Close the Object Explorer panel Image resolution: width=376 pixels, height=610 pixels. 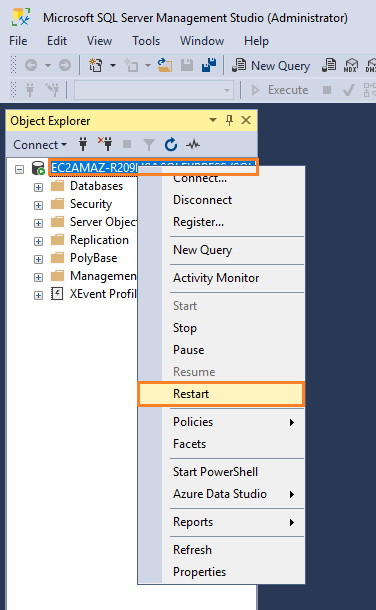246,120
